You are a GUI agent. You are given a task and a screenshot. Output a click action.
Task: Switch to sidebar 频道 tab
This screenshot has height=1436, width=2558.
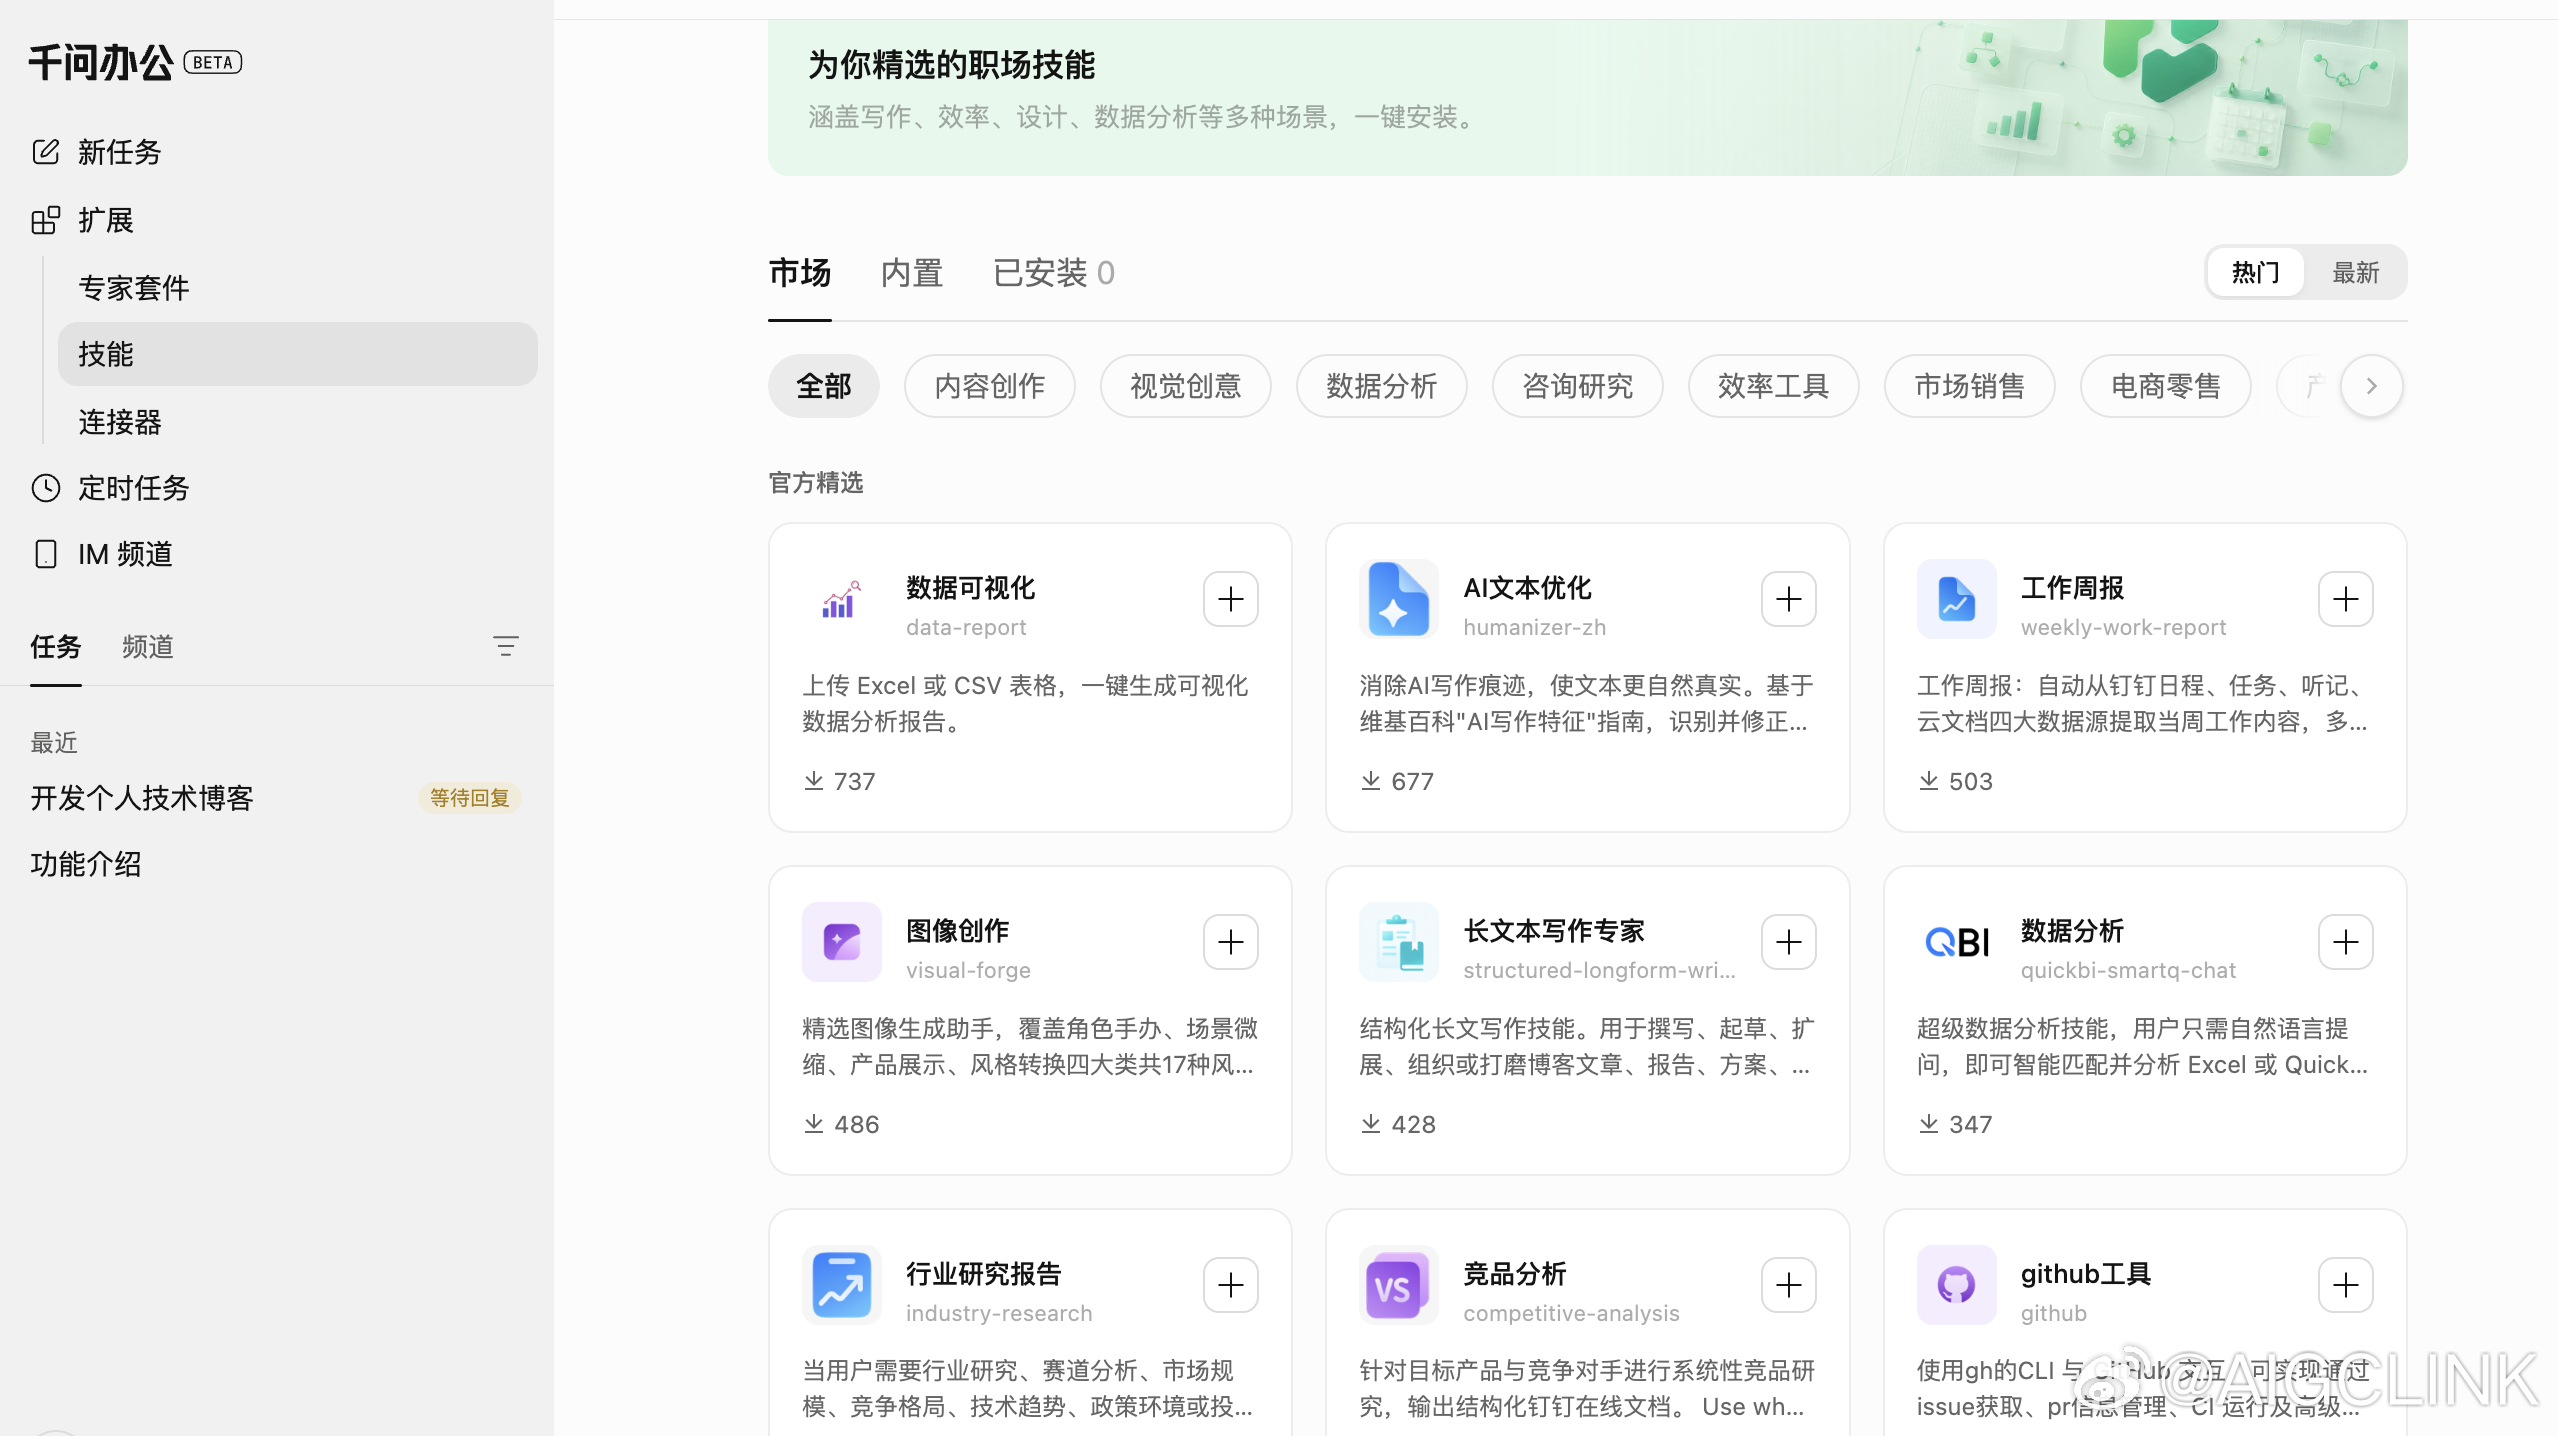(148, 646)
